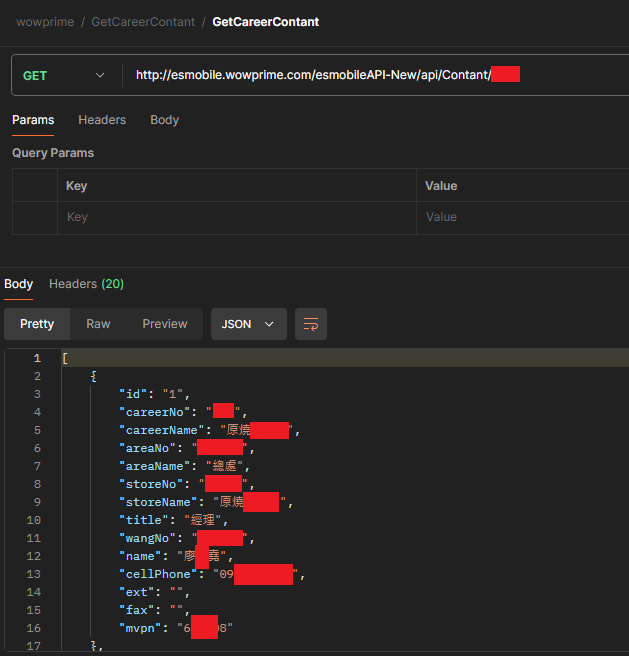Switch to the Raw view

coord(98,324)
